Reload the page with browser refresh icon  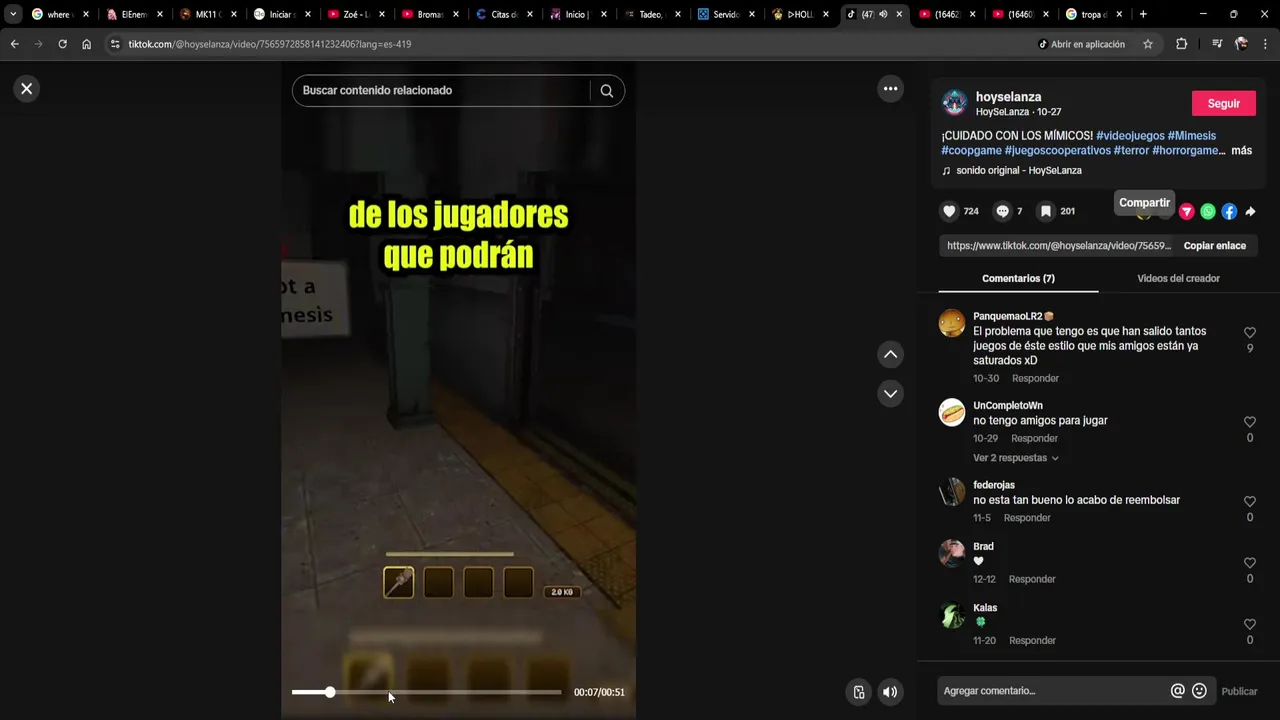click(62, 44)
